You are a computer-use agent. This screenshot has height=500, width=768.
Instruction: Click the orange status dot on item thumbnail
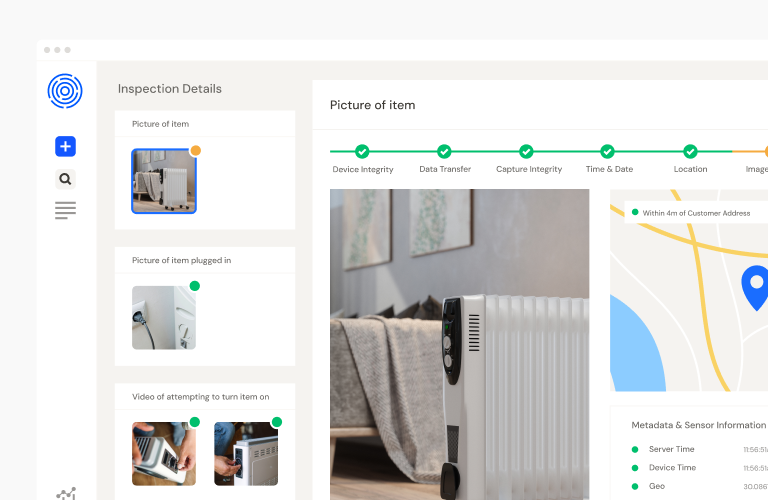(195, 150)
